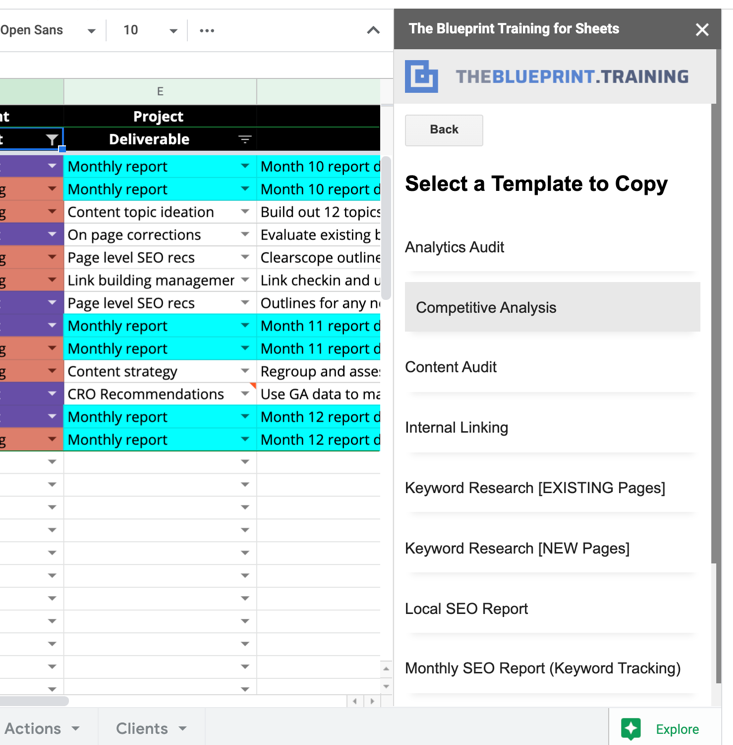Open the font family dropdown Open Sans

pyautogui.click(x=48, y=30)
